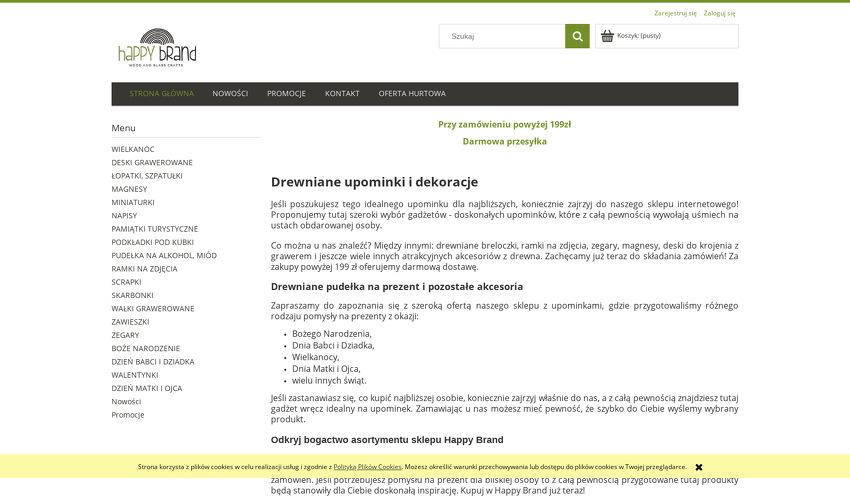The image size is (850, 500).
Task: Select Wielkanoc category in side menu
Action: coord(133,149)
